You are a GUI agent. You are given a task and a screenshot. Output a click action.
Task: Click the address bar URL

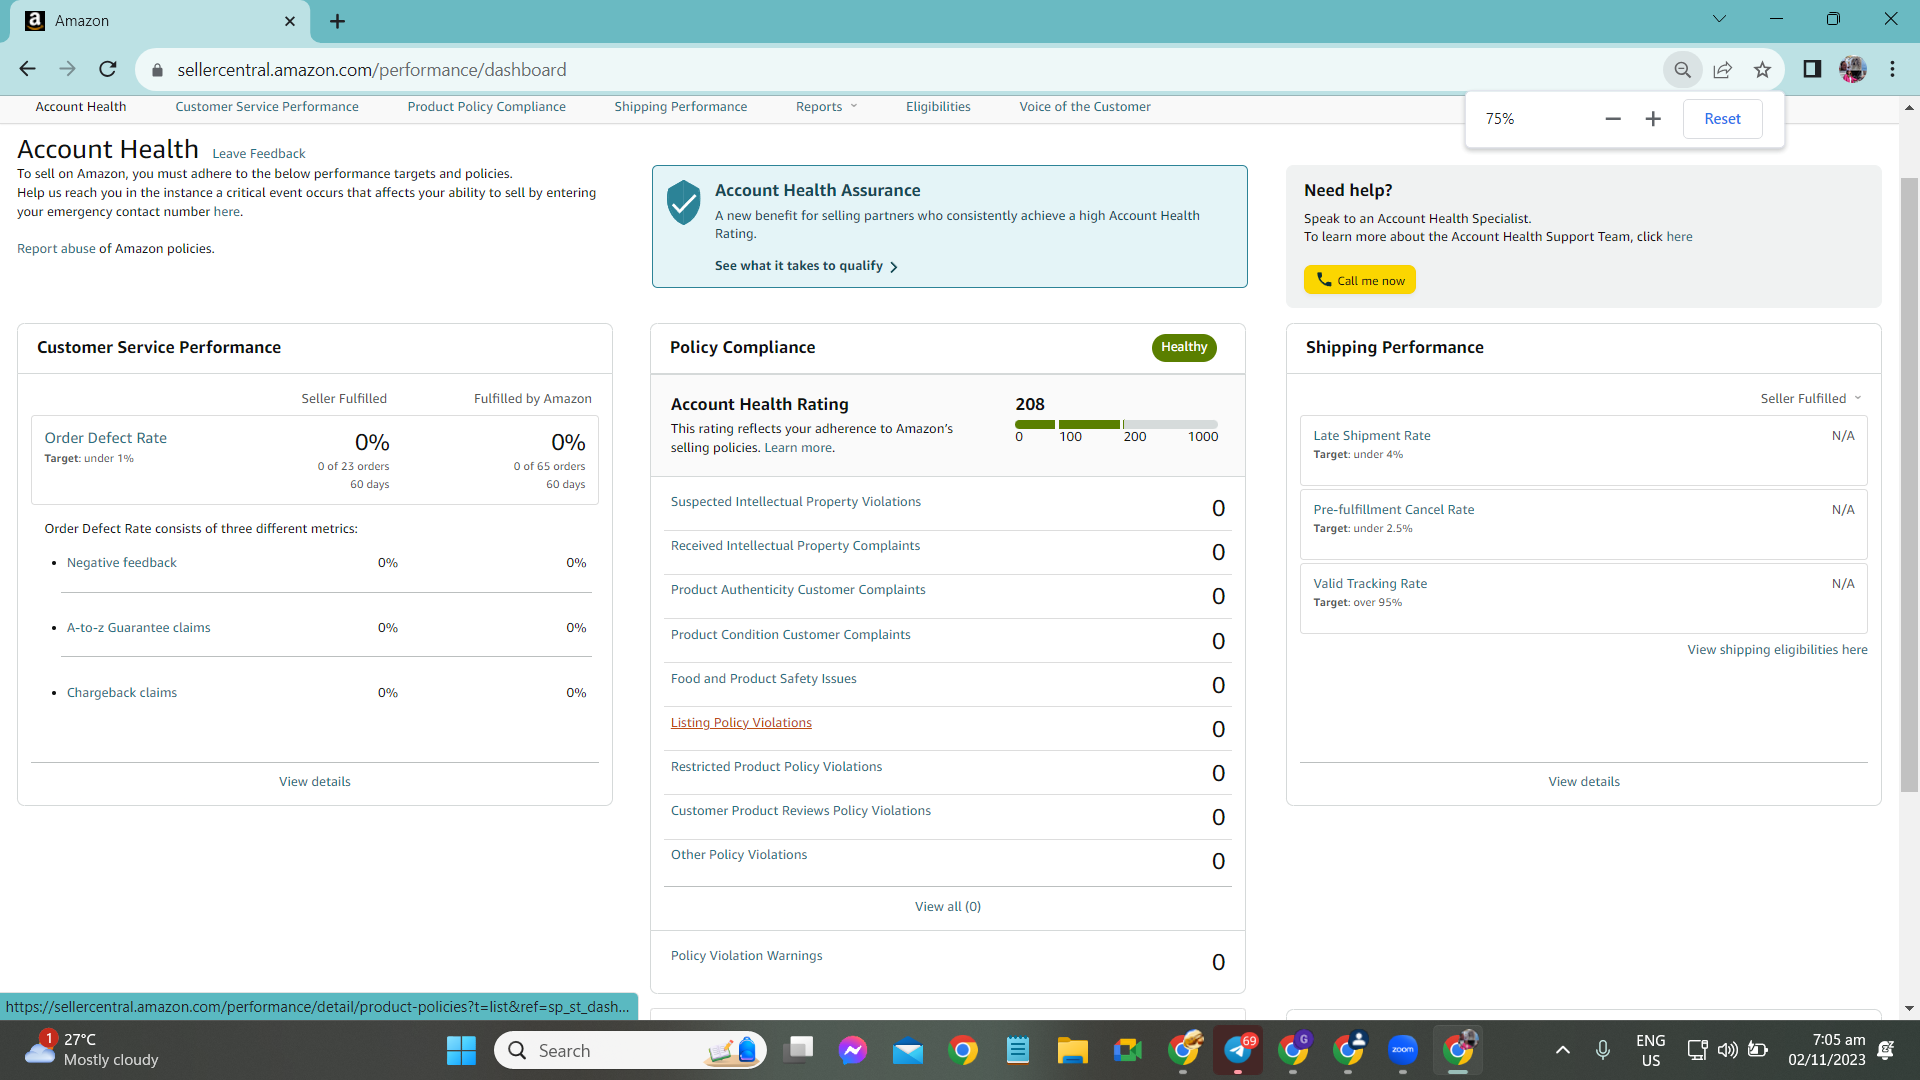372,70
